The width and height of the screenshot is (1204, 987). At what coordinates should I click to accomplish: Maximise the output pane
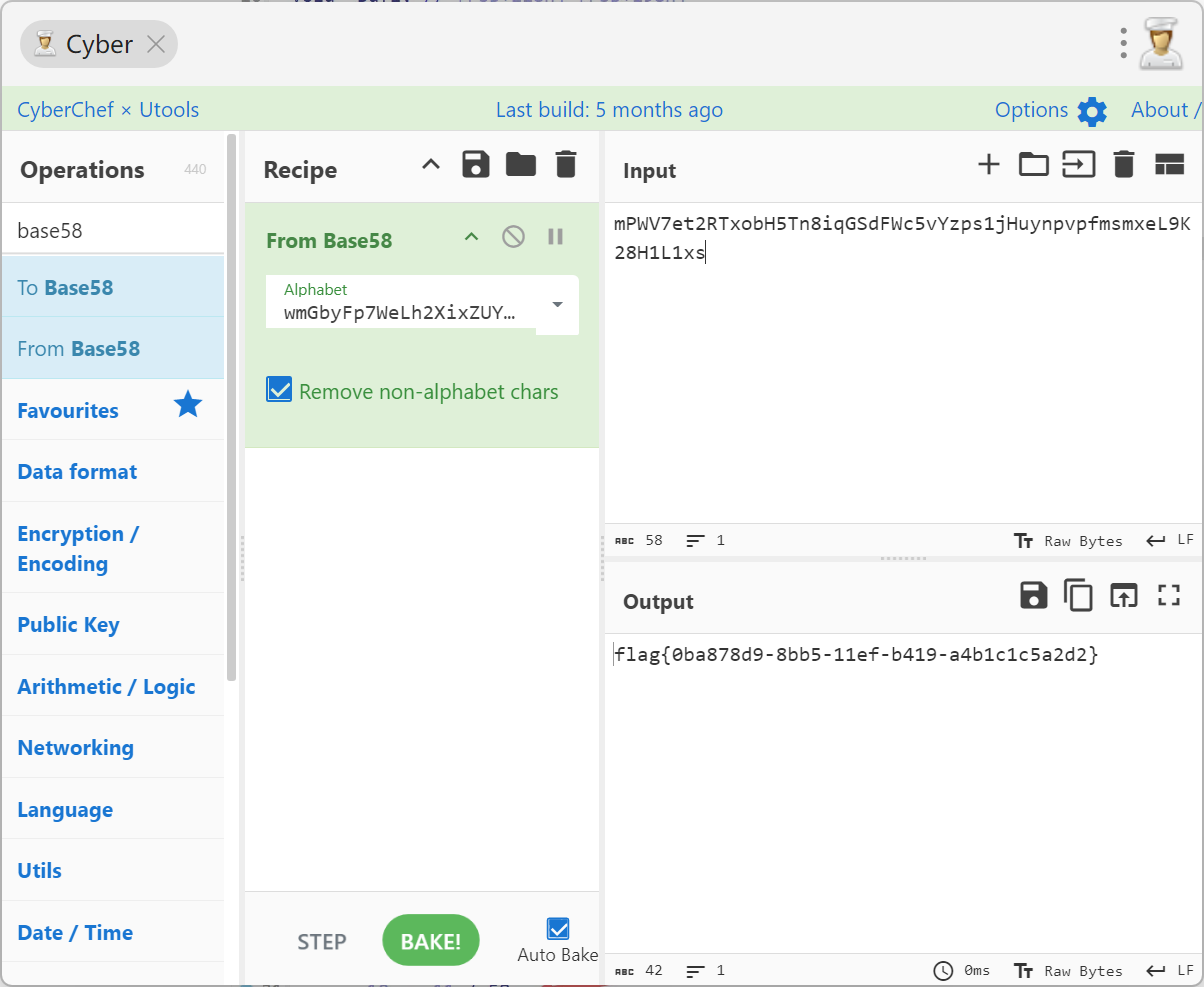1169,595
